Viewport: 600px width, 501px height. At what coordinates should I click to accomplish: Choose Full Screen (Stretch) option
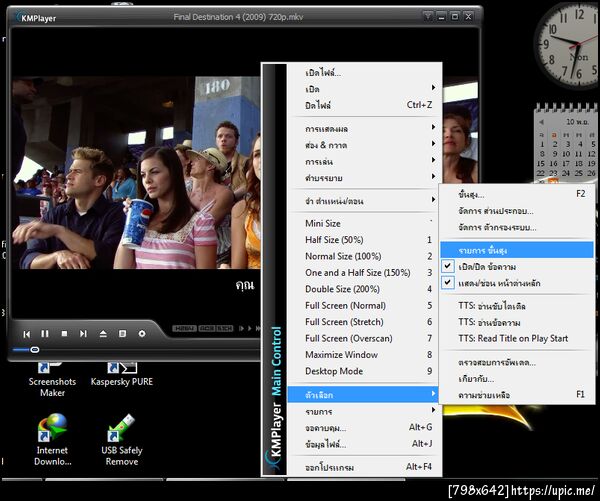(x=364, y=322)
